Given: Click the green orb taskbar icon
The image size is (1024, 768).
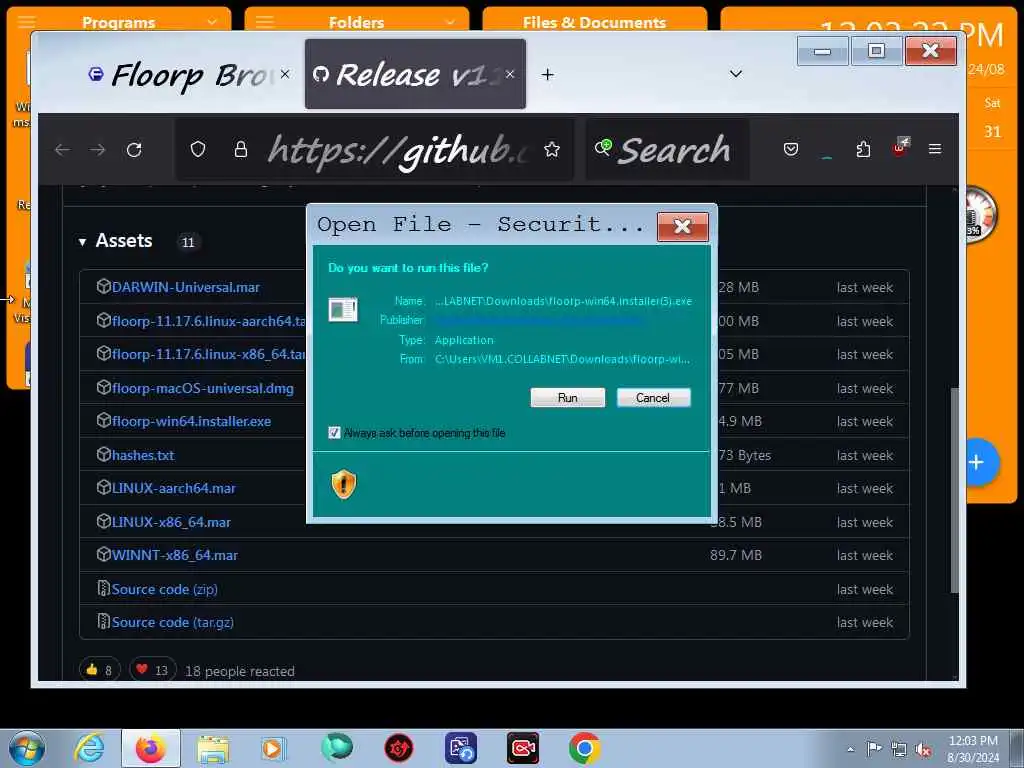Looking at the screenshot, I should (x=336, y=748).
